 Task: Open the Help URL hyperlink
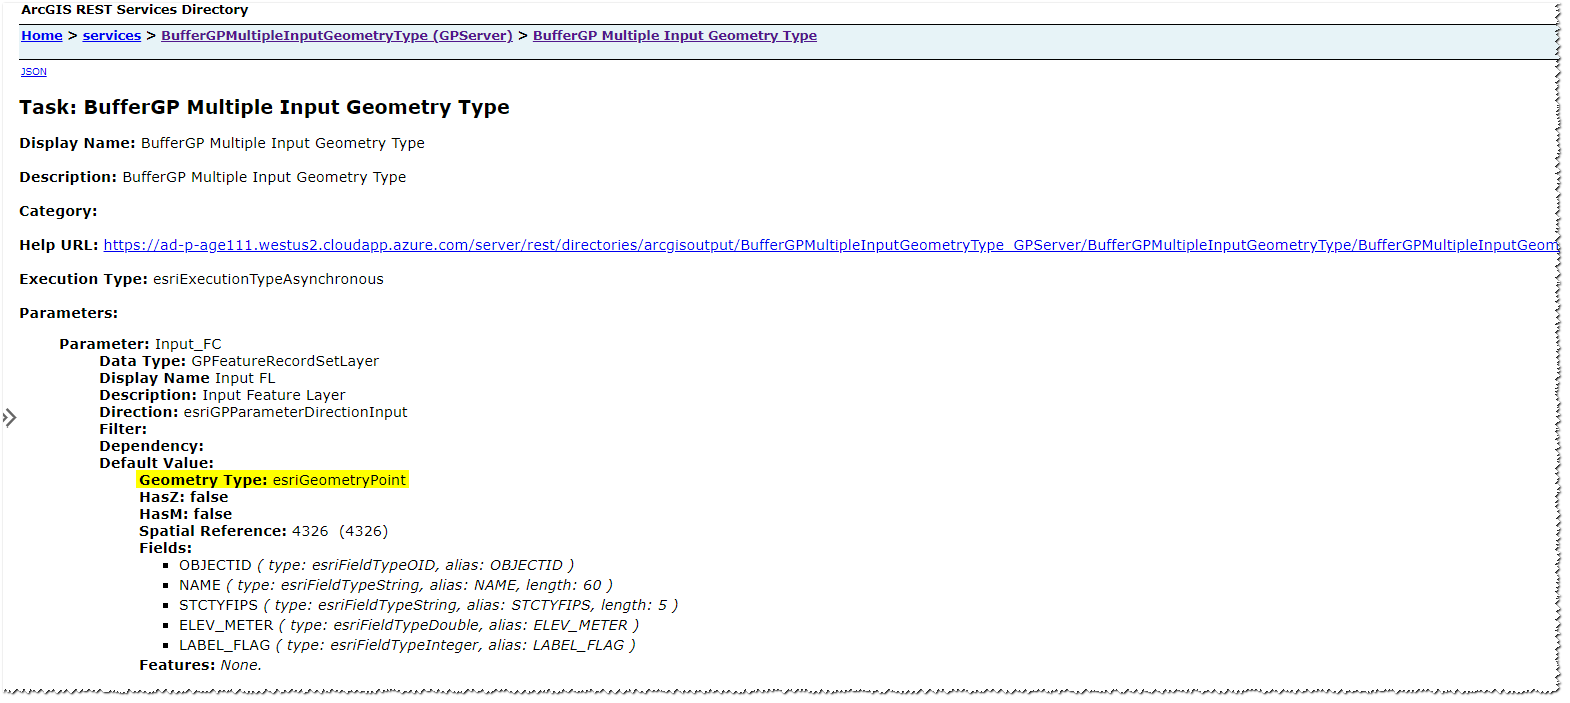[830, 245]
